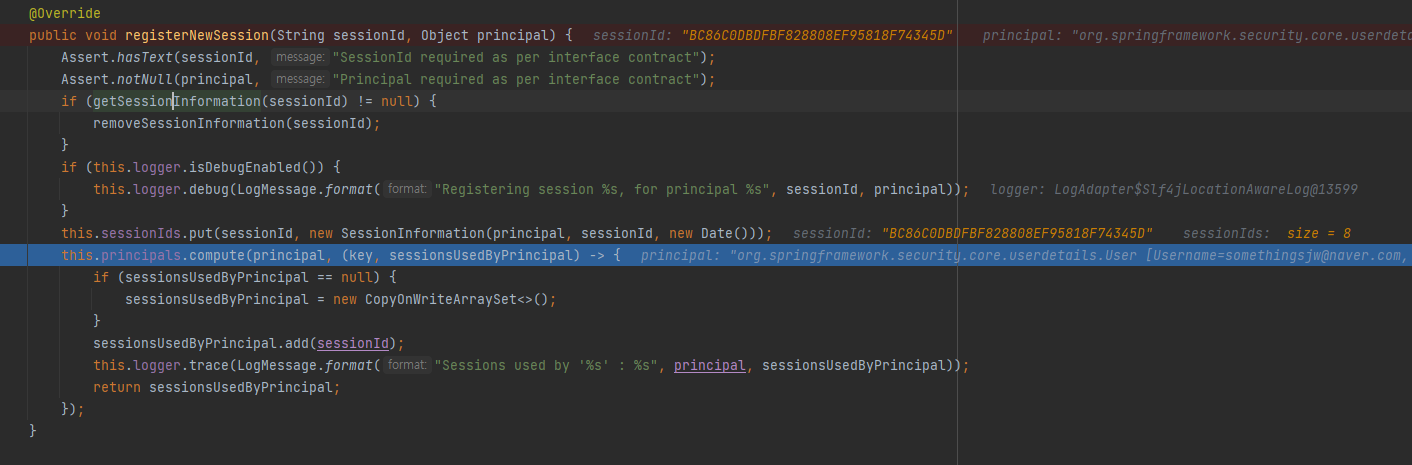The image size is (1412, 465).
Task: Click isDebugEnabled in the if condition
Action: coord(253,167)
